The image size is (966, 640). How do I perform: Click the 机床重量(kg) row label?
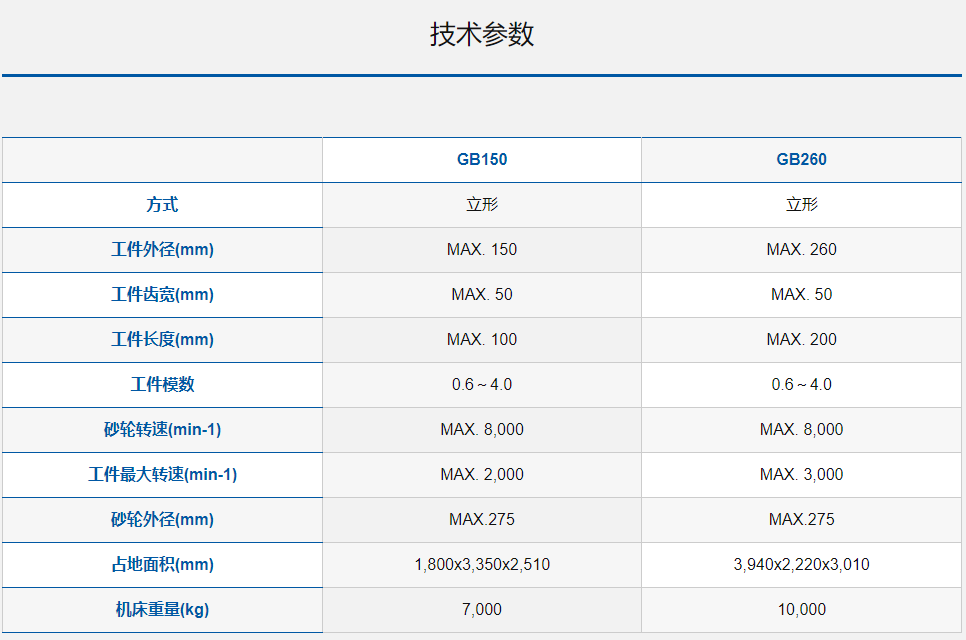point(162,610)
